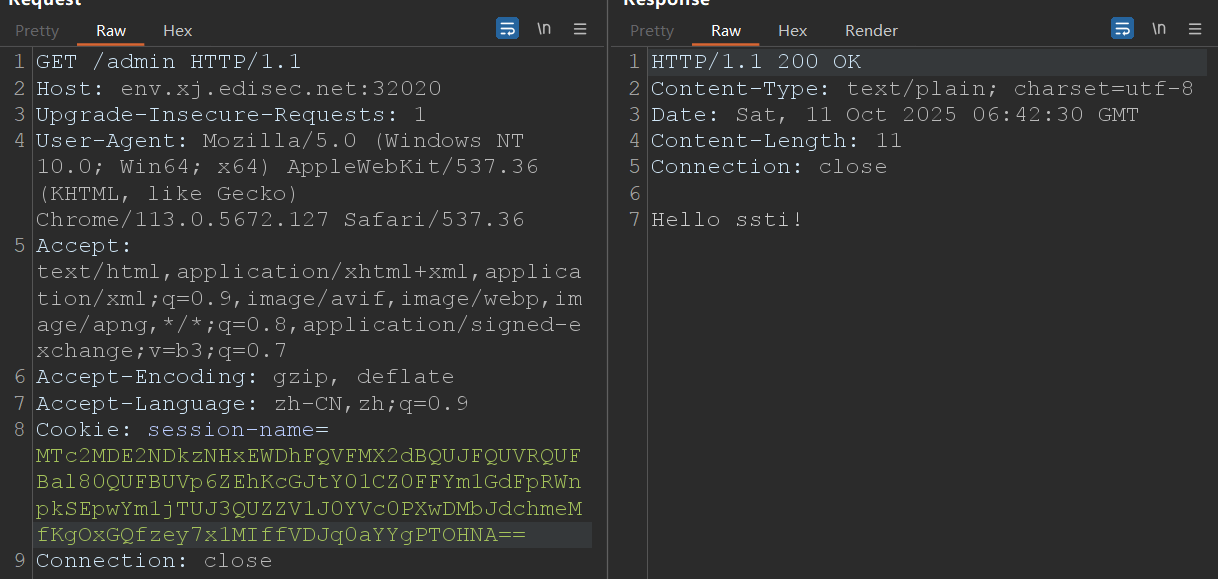Toggle word wrap icon in Response panel
This screenshot has width=1218, height=579.
tap(1123, 29)
